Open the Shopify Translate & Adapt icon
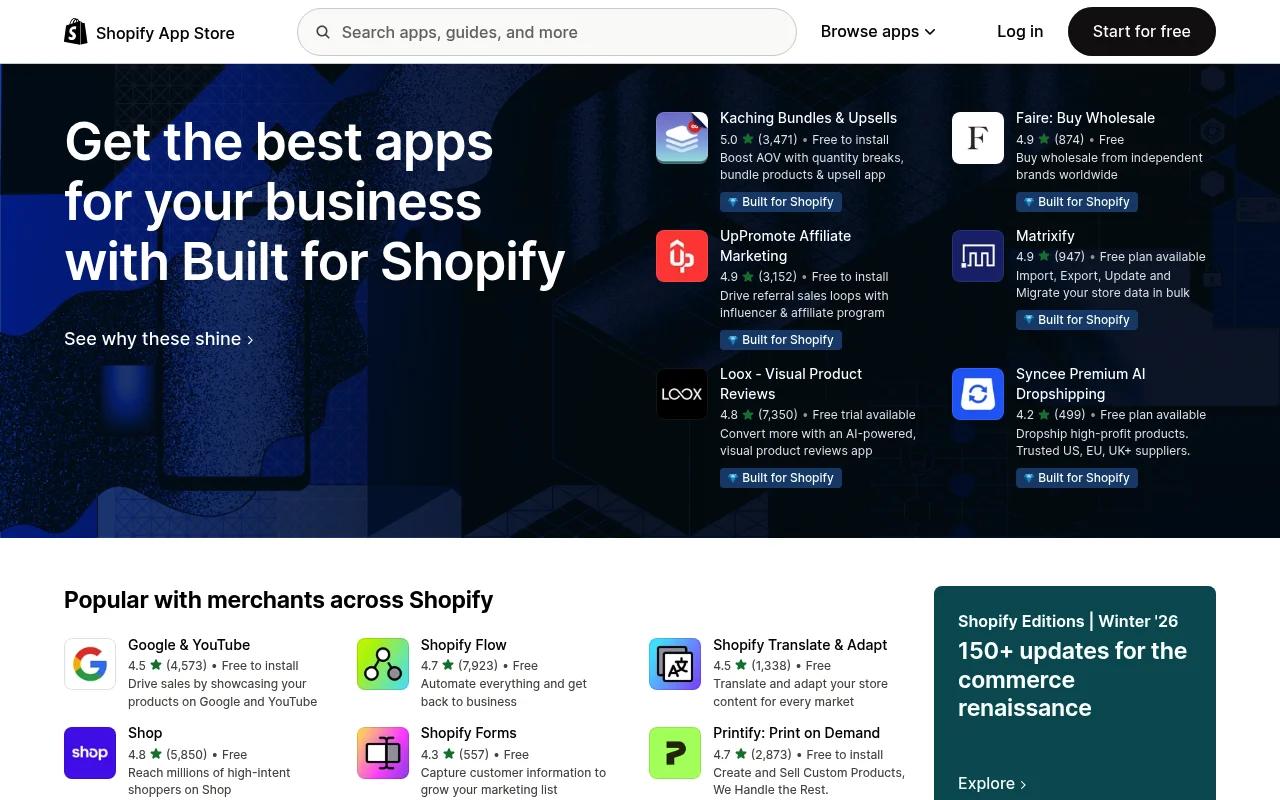The height and width of the screenshot is (800, 1280). pos(674,663)
